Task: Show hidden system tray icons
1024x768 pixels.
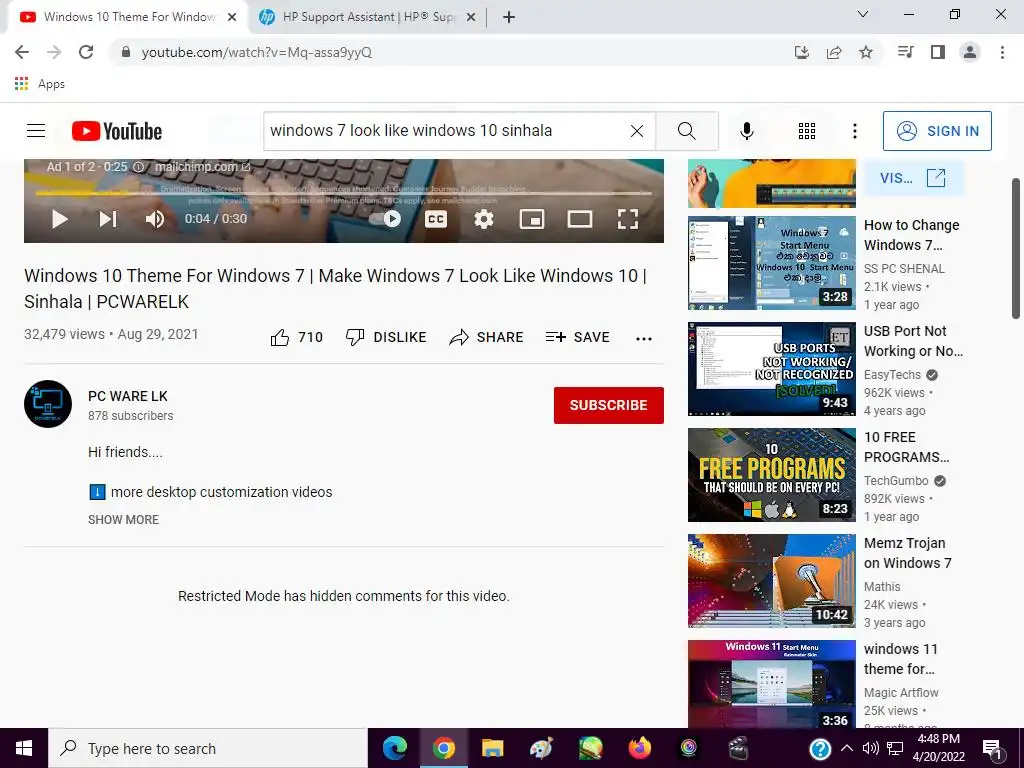Action: [x=846, y=748]
